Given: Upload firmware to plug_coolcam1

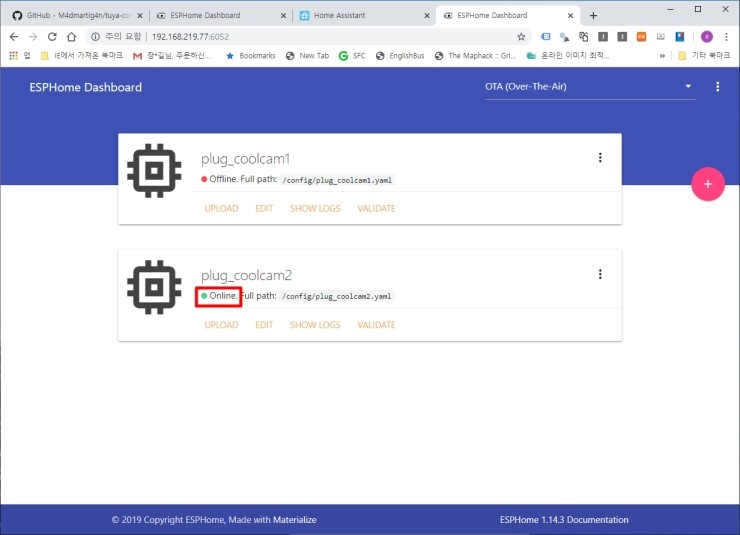Looking at the screenshot, I should coord(221,209).
